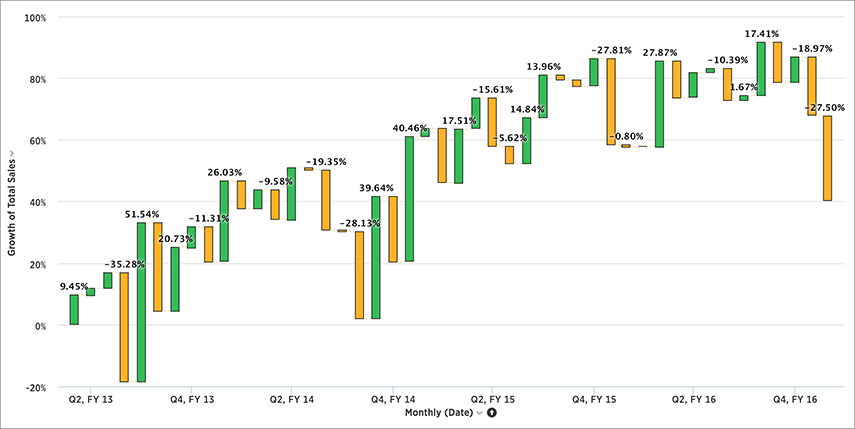
Task: Select the orange bar labeled -18.97%
Action: point(812,86)
